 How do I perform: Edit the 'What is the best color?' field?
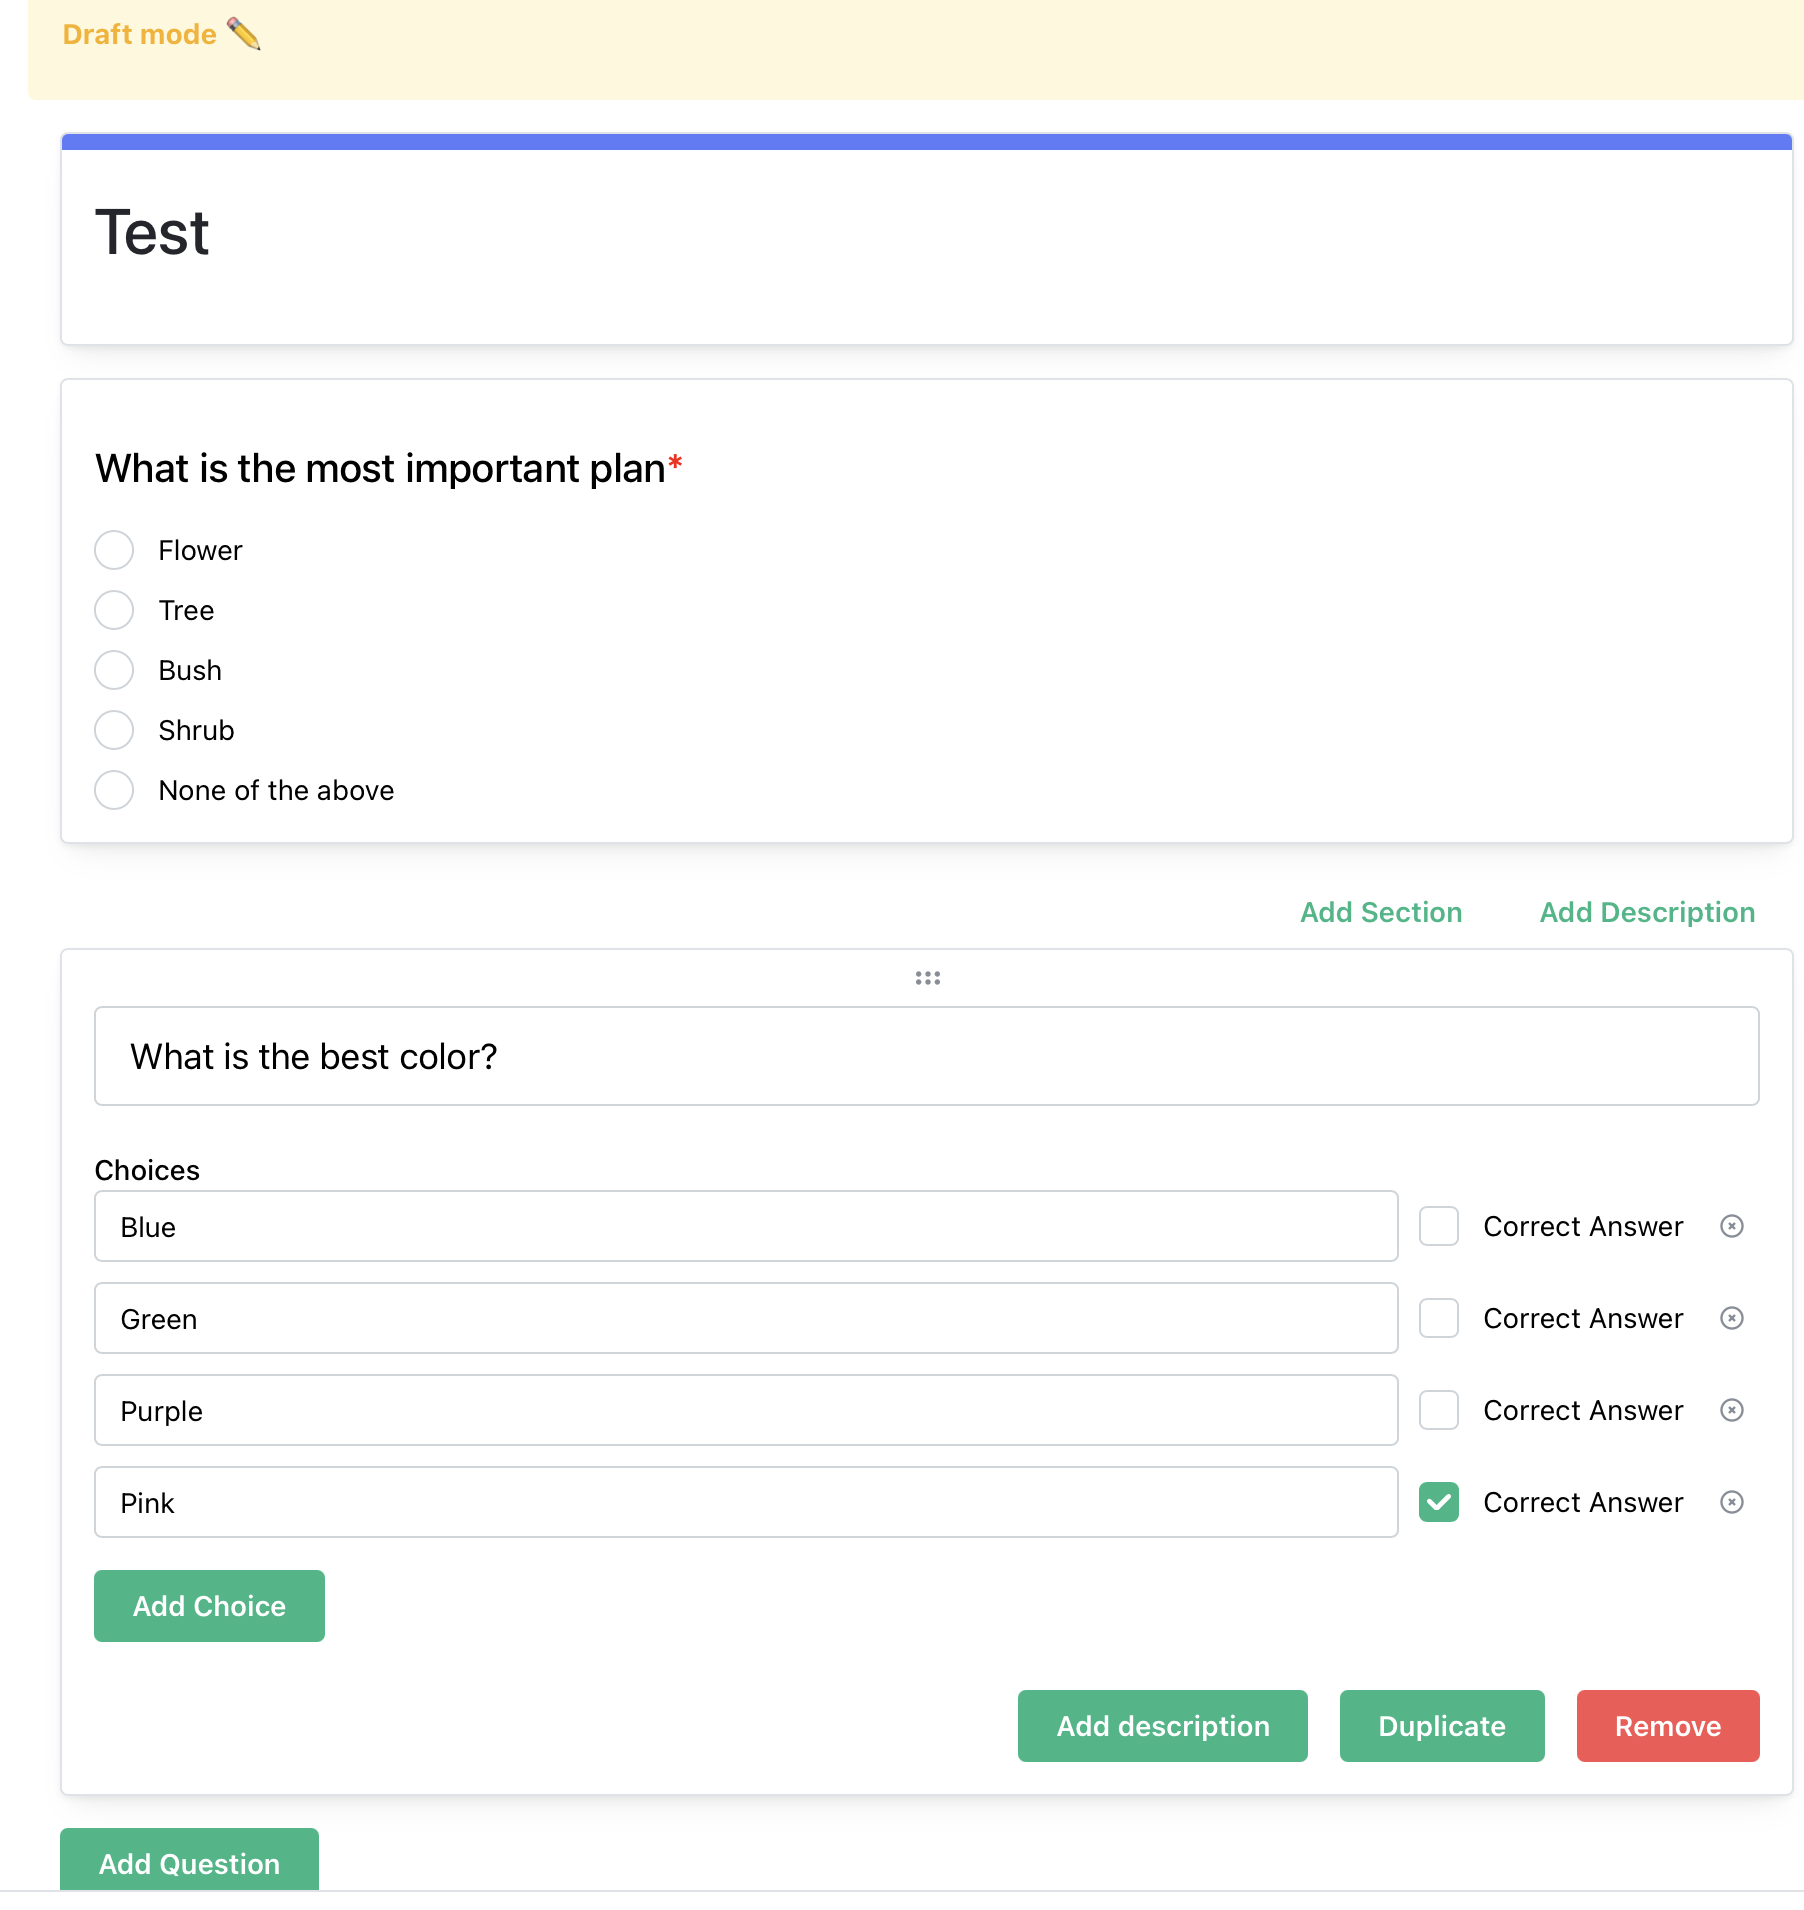(926, 1056)
